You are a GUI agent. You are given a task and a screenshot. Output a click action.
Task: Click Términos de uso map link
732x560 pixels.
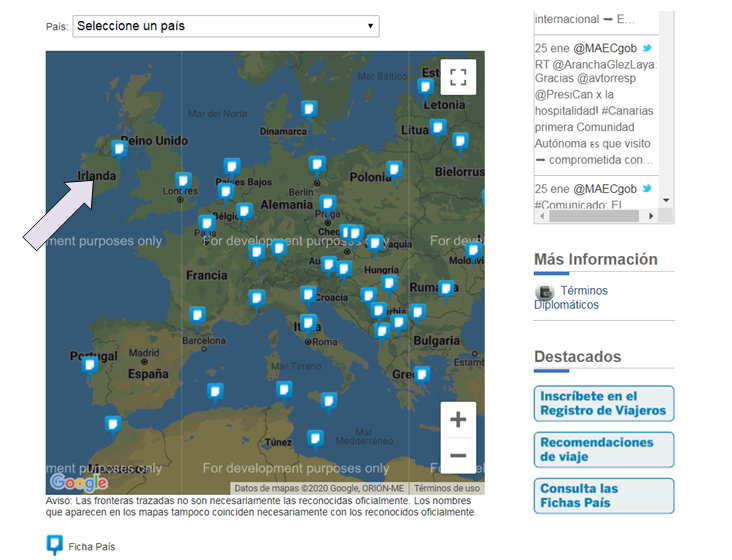[446, 489]
